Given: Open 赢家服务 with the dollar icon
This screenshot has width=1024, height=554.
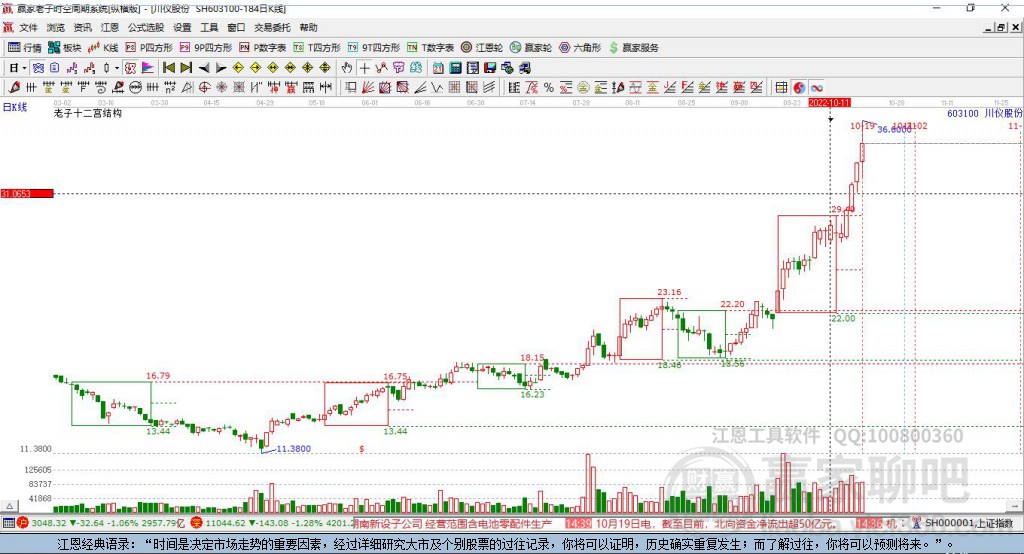Looking at the screenshot, I should click(x=633, y=48).
